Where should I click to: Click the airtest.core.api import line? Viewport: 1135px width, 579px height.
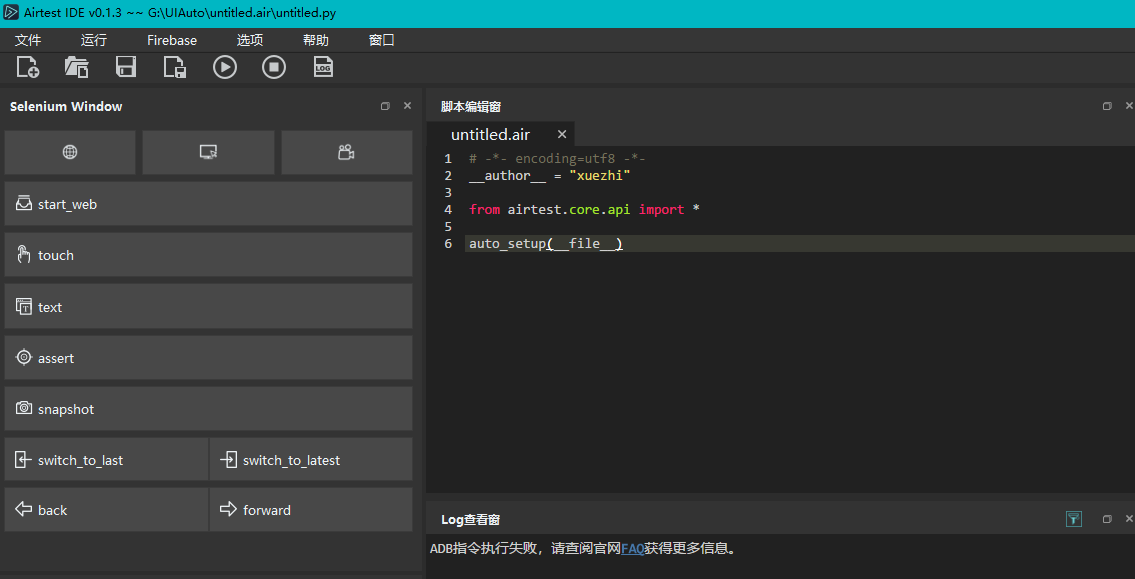click(x=584, y=209)
